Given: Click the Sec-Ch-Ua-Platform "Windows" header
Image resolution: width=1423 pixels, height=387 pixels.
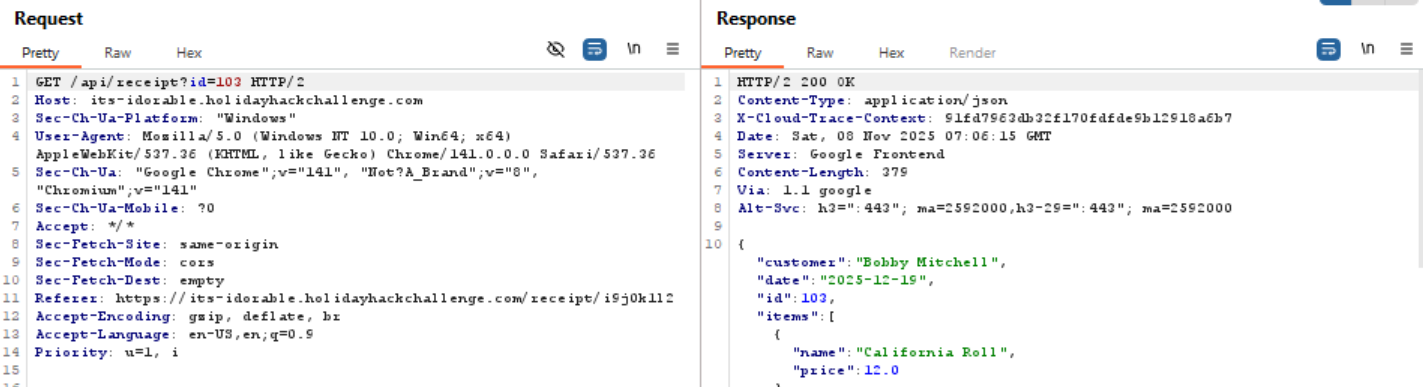Looking at the screenshot, I should [166, 118].
